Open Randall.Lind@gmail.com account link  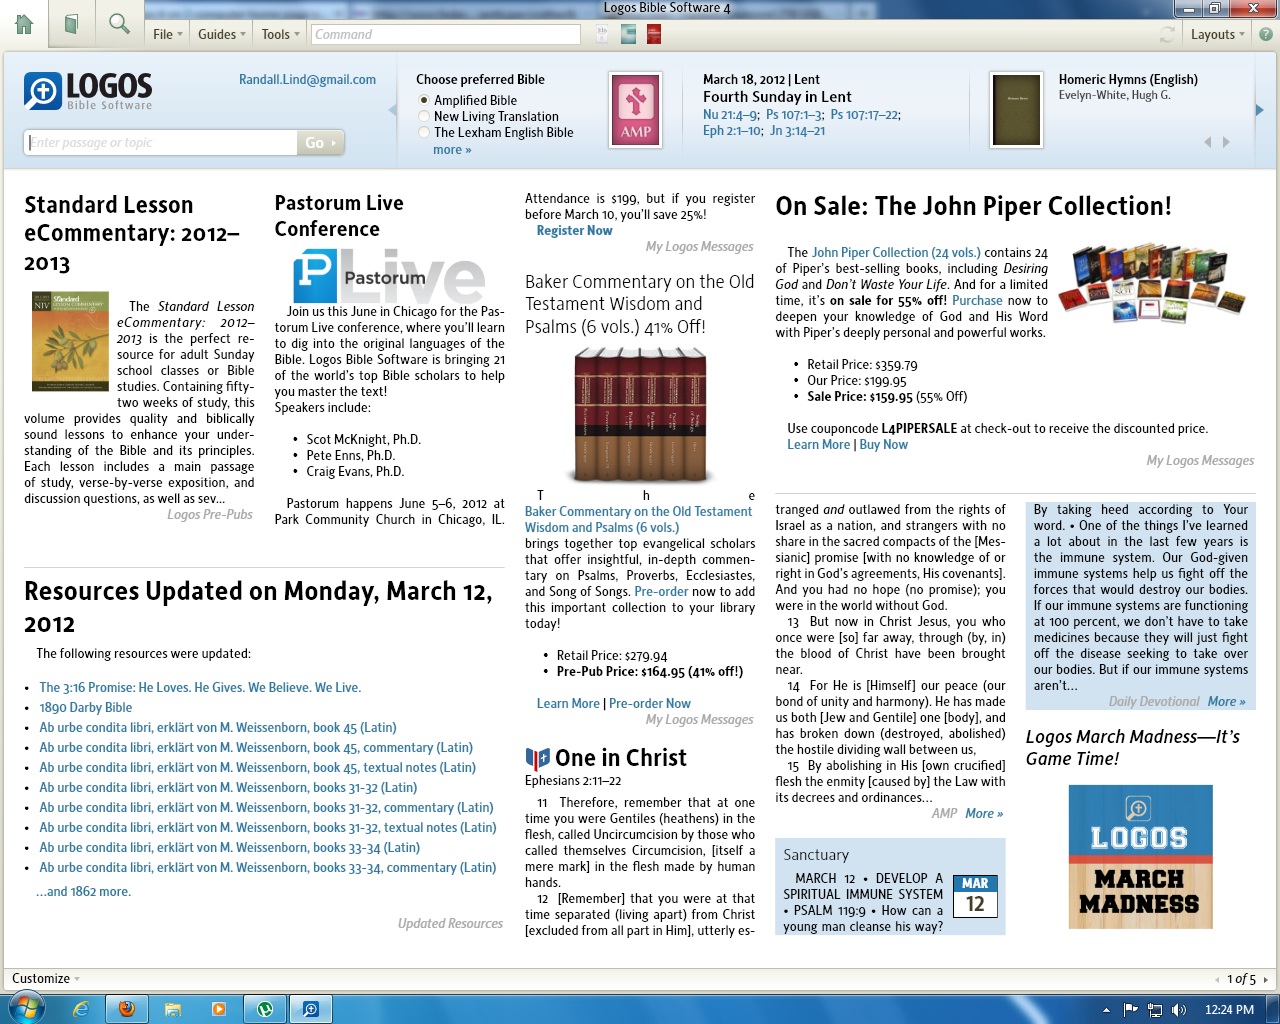click(x=307, y=80)
